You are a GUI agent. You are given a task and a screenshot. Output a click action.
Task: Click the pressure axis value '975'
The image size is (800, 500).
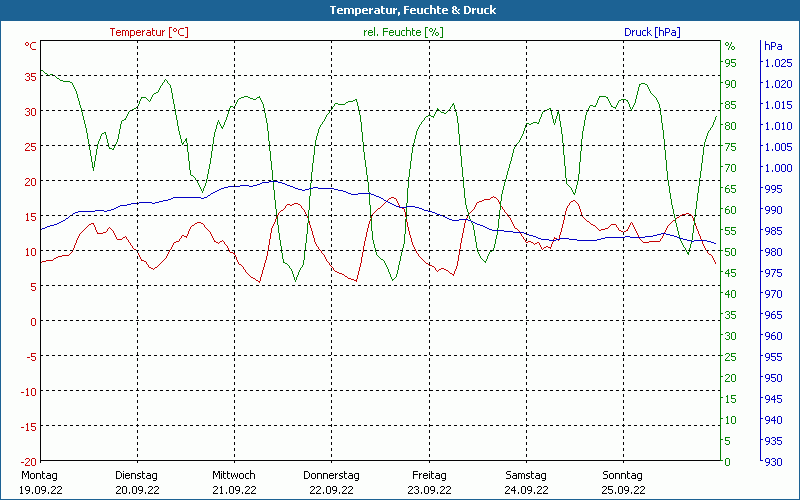coord(773,273)
